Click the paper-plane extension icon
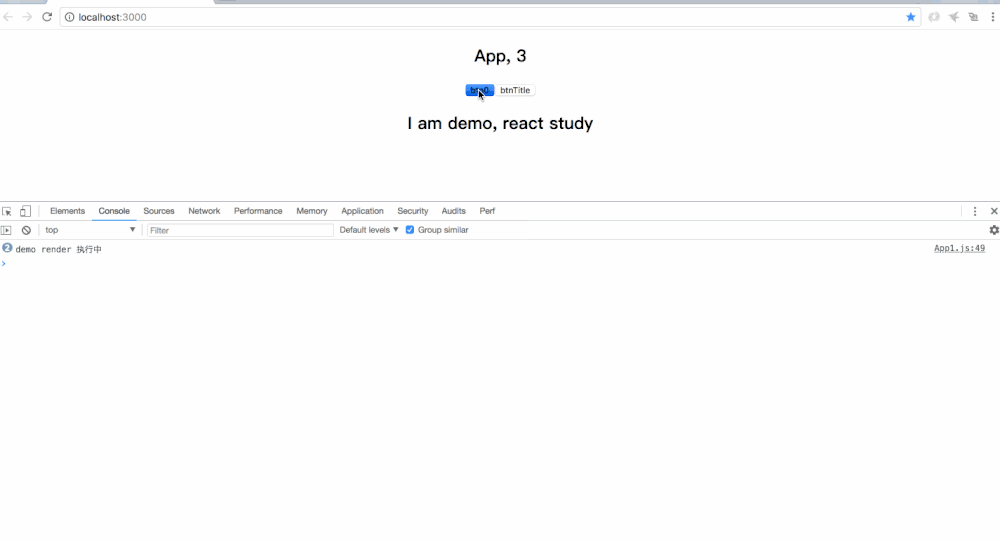The image size is (1000, 542). click(953, 17)
